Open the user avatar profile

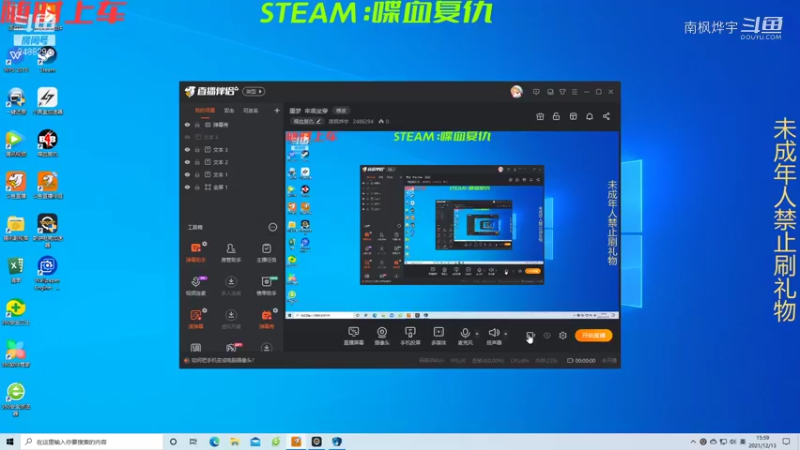pyautogui.click(x=516, y=91)
